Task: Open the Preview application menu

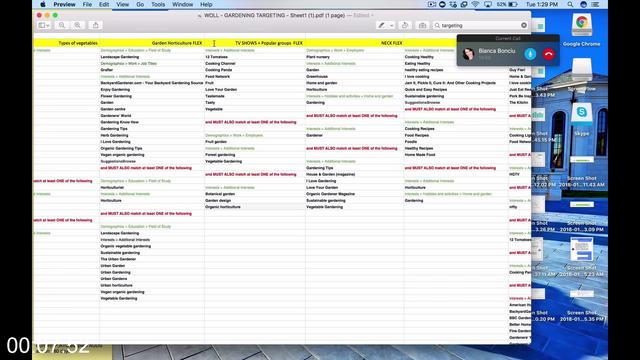Action: tap(64, 4)
